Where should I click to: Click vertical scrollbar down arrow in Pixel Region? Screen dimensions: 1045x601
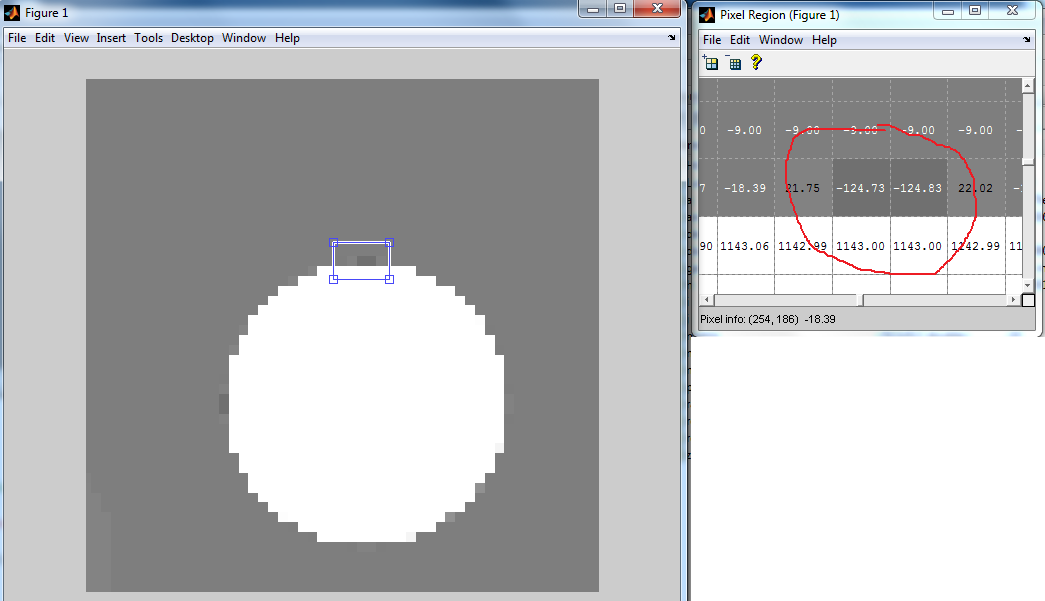tap(1028, 284)
